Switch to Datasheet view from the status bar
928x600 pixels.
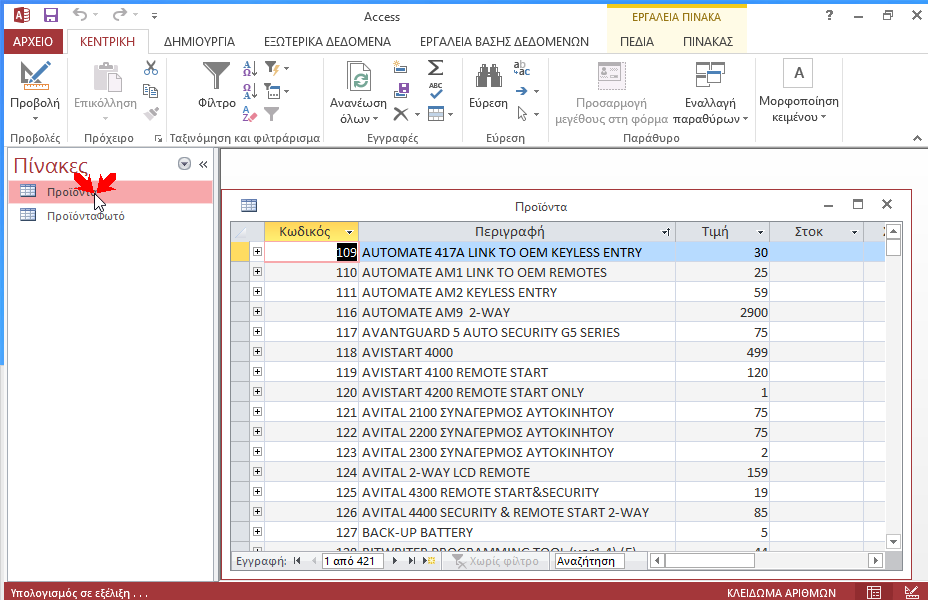click(874, 592)
